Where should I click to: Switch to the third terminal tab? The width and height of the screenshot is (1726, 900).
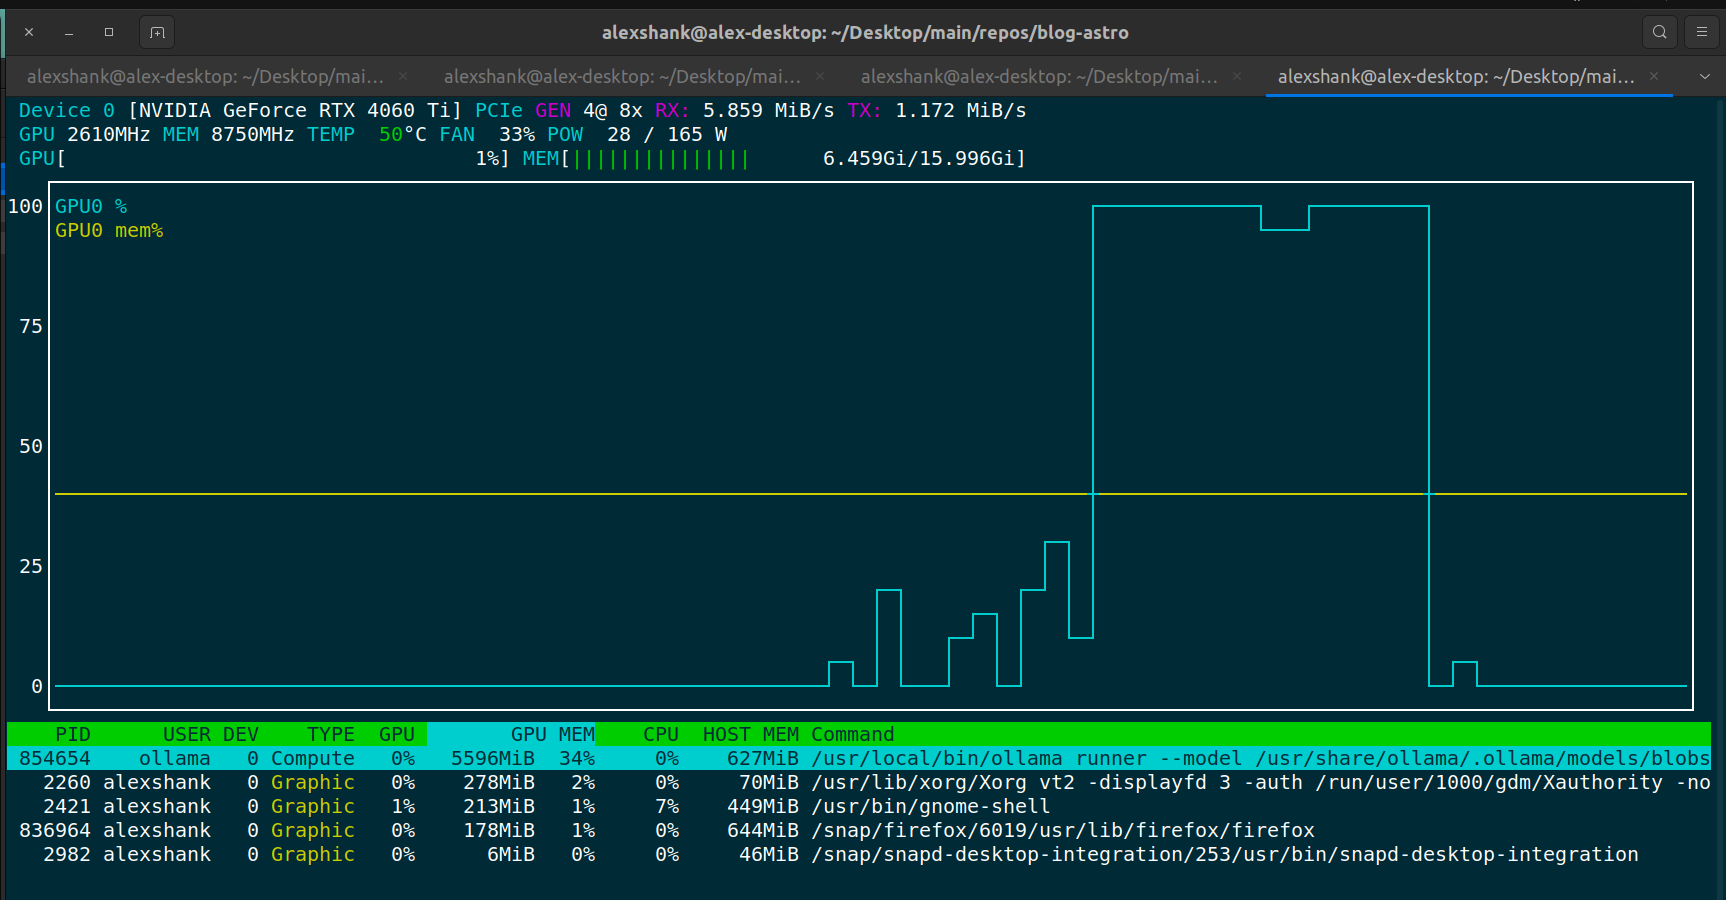1040,76
